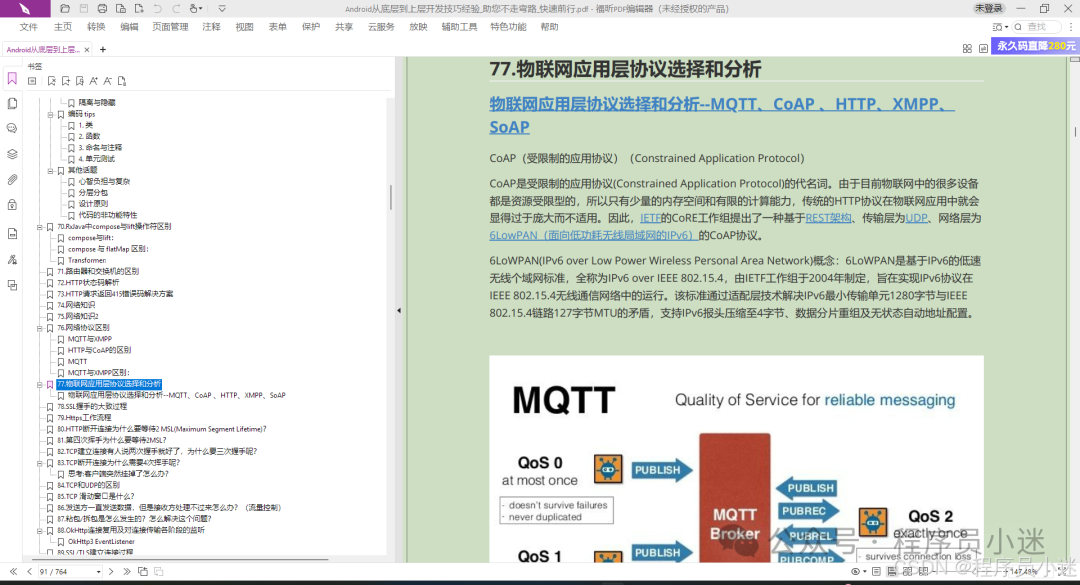1080x585 pixels.
Task: Collapse the 其他话题 bookmark node
Action: pyautogui.click(x=50, y=170)
